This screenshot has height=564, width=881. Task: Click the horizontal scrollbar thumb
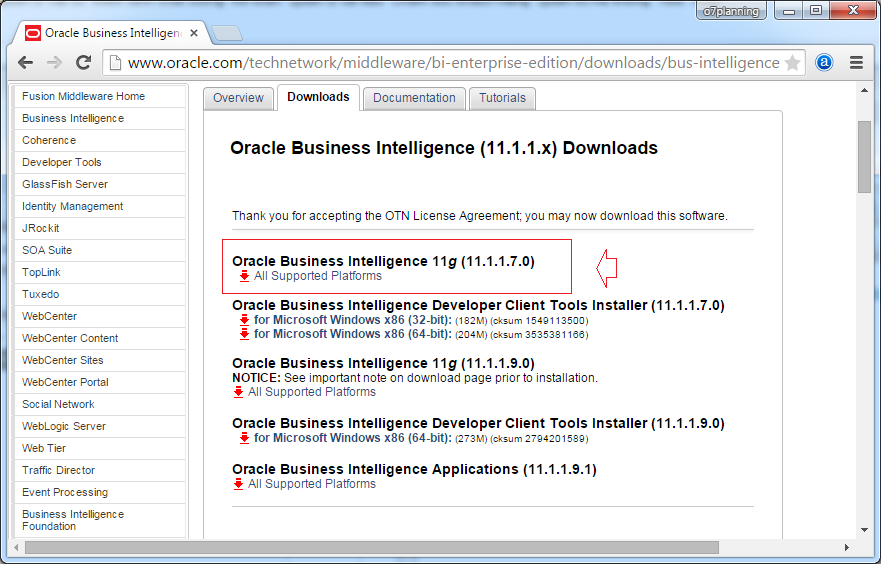pos(371,547)
